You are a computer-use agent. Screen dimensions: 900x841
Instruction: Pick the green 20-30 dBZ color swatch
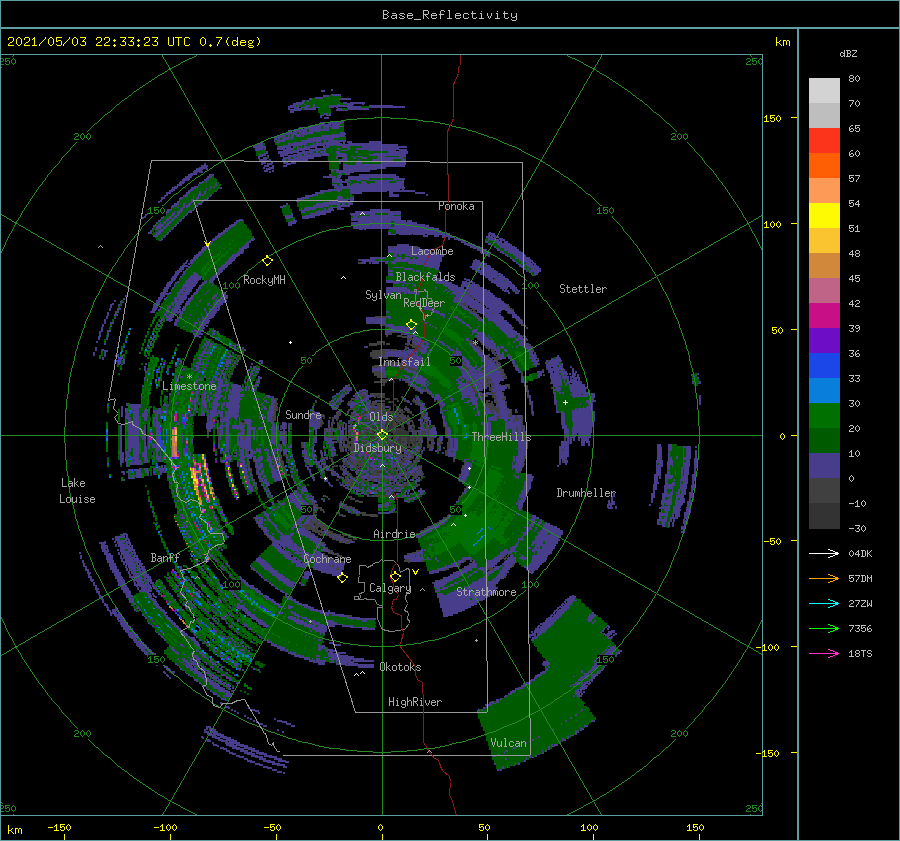[824, 416]
